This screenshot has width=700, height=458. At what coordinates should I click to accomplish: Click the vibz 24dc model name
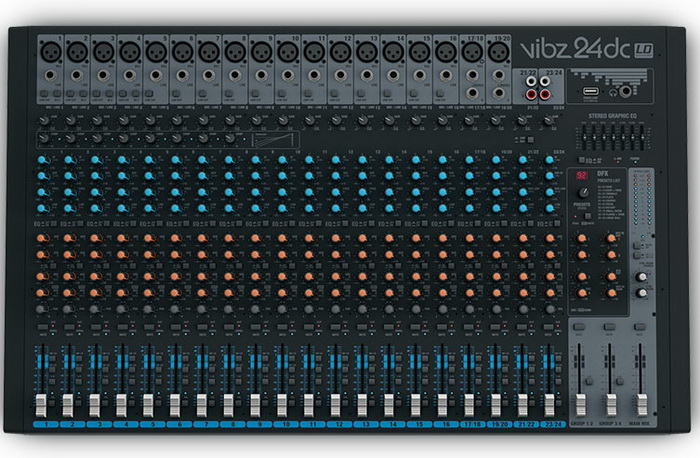(x=576, y=49)
